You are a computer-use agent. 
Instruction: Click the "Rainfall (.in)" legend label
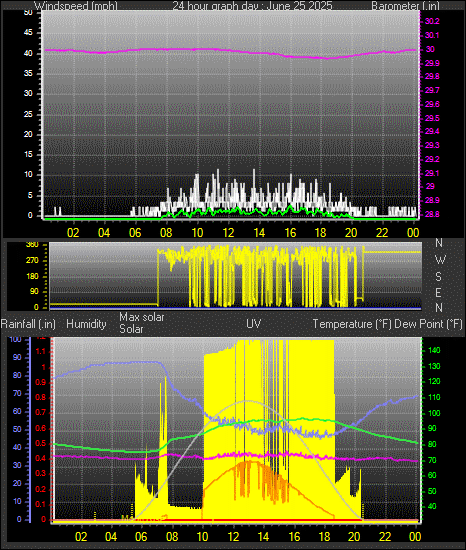28,324
